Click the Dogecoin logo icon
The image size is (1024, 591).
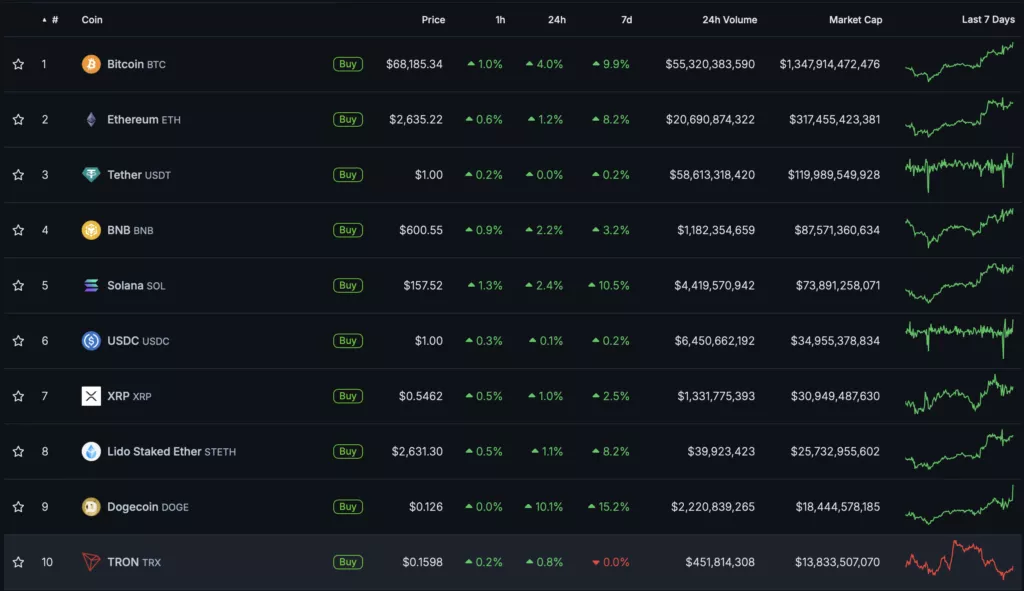click(91, 507)
